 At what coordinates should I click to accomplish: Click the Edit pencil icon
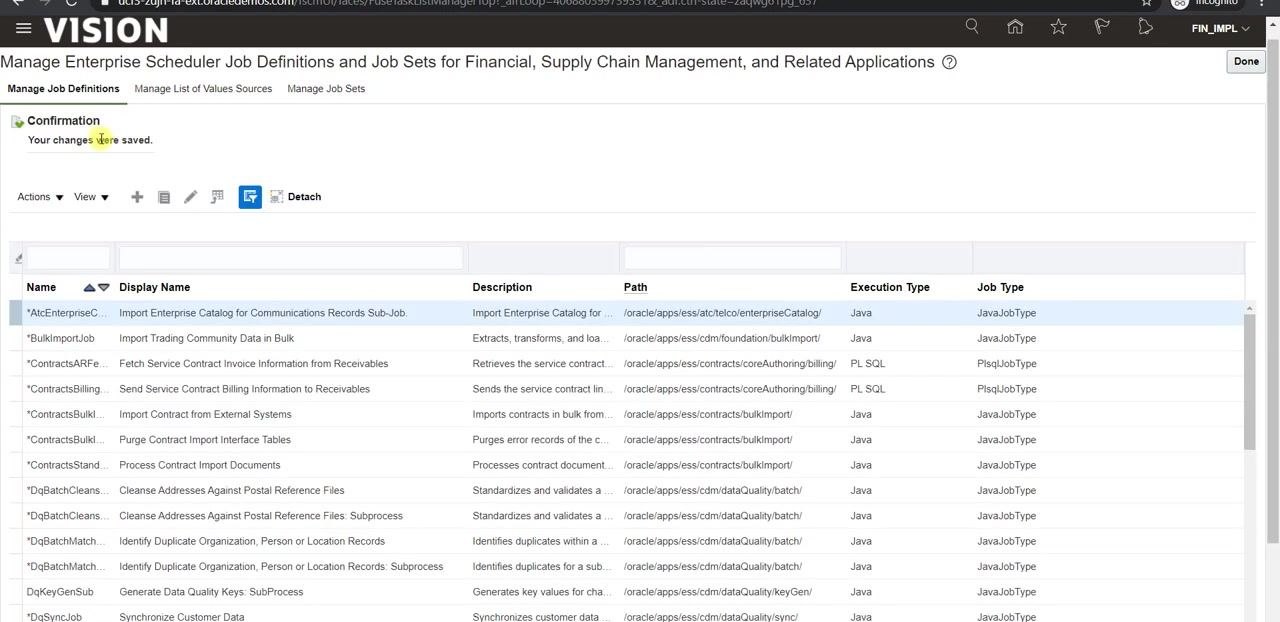coord(190,197)
